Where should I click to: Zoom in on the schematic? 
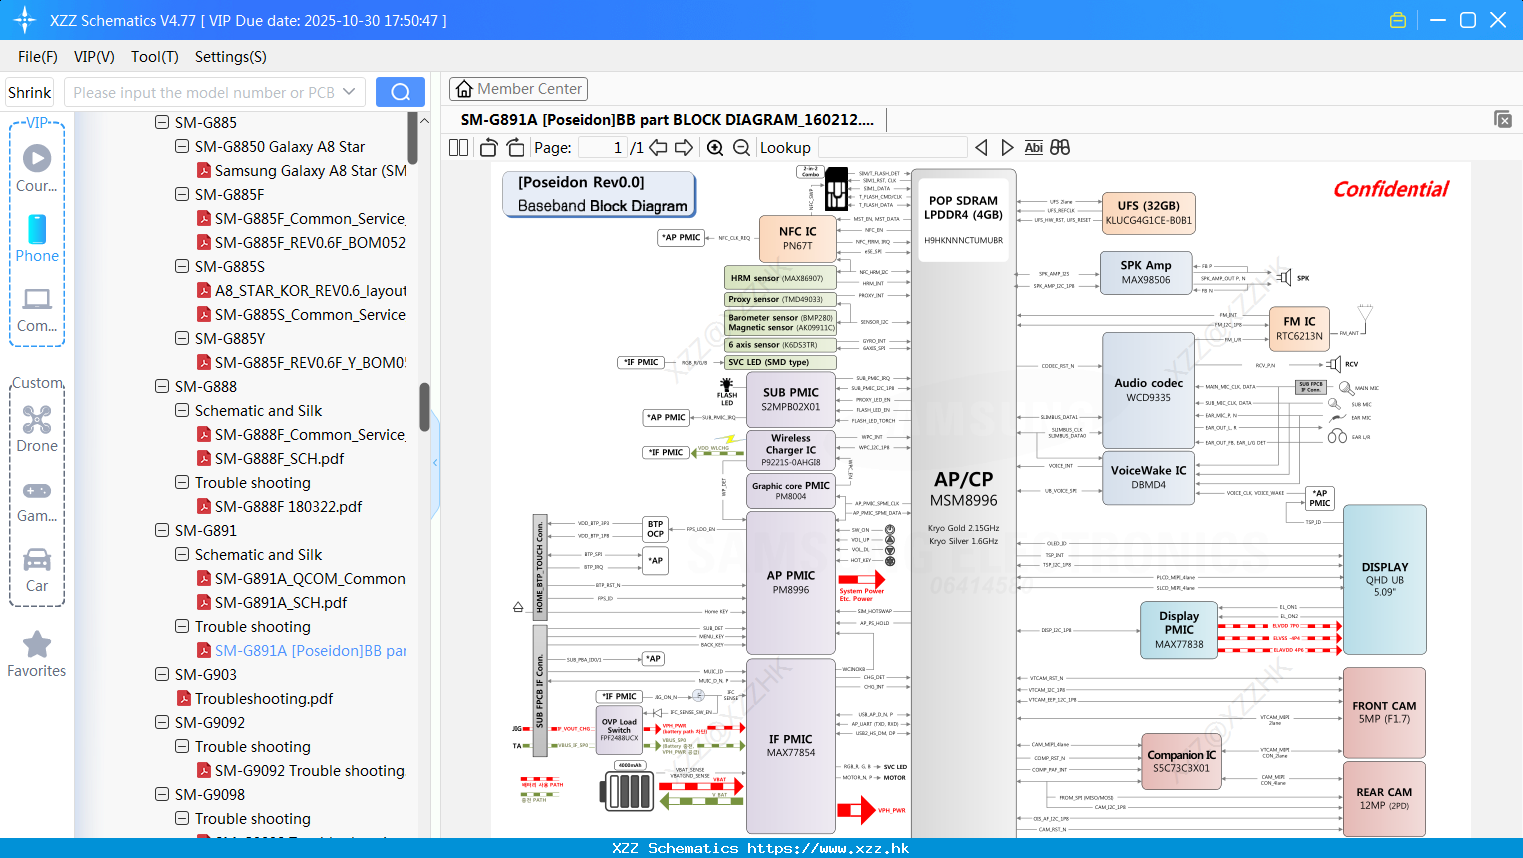click(715, 147)
